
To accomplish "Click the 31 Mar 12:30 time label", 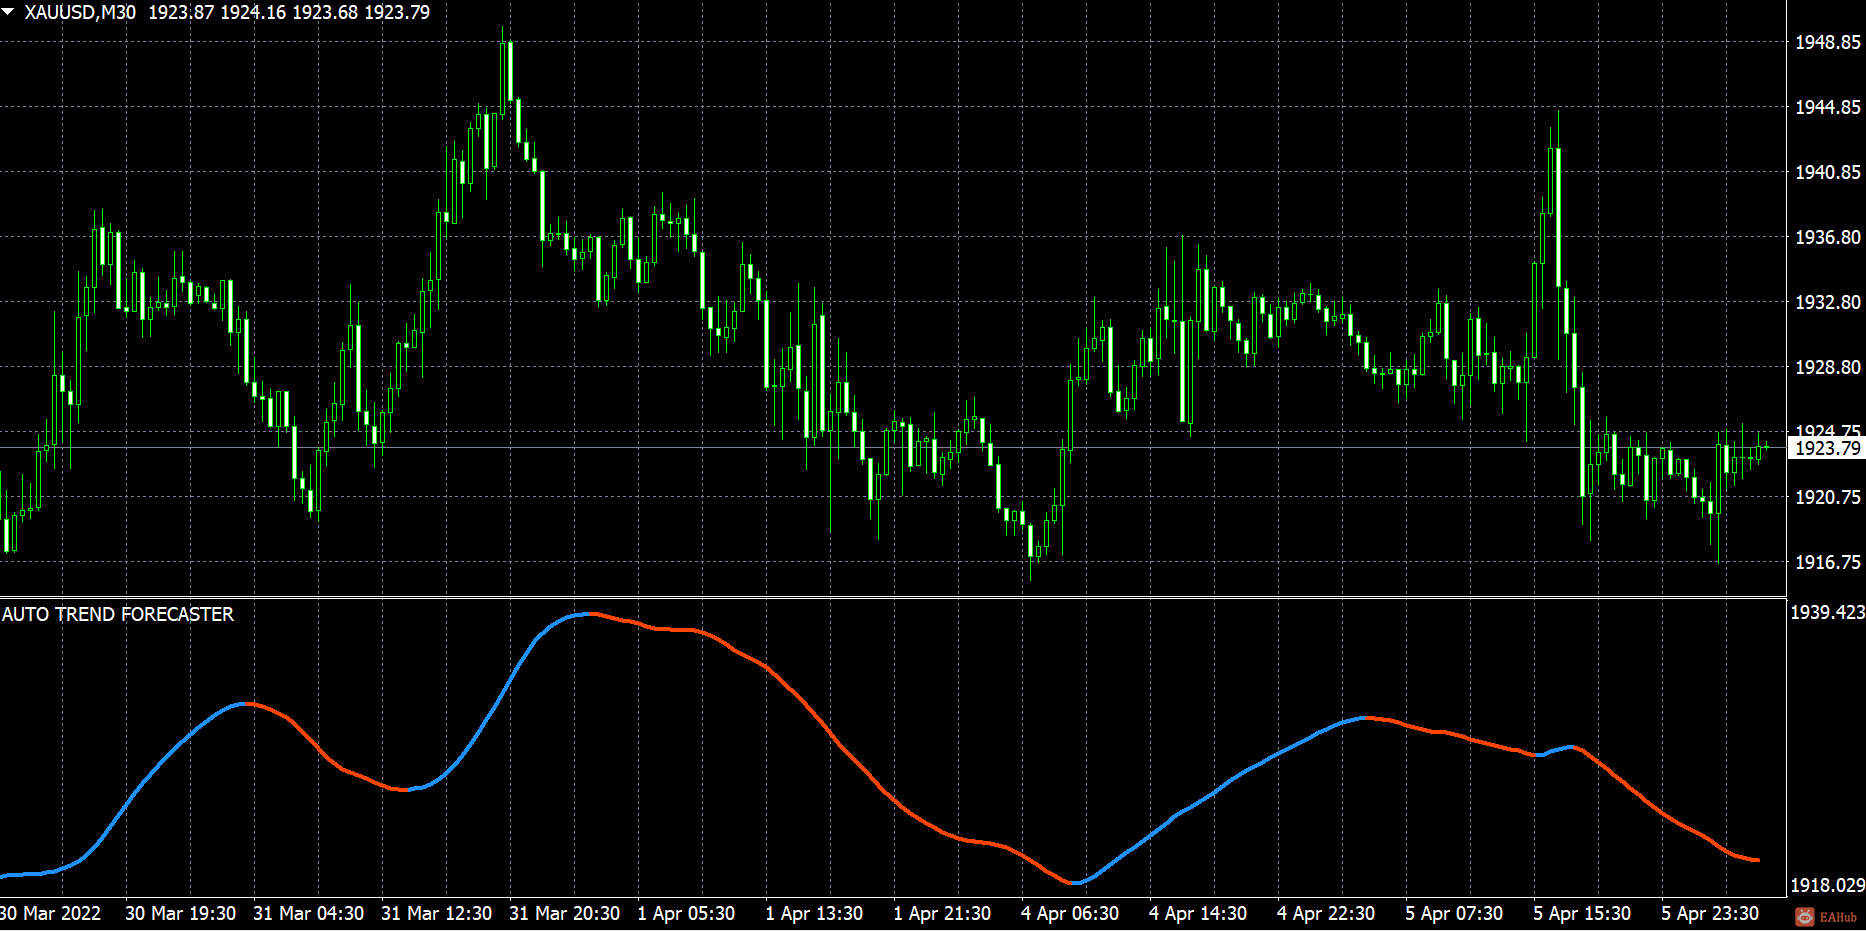I will click(x=437, y=913).
